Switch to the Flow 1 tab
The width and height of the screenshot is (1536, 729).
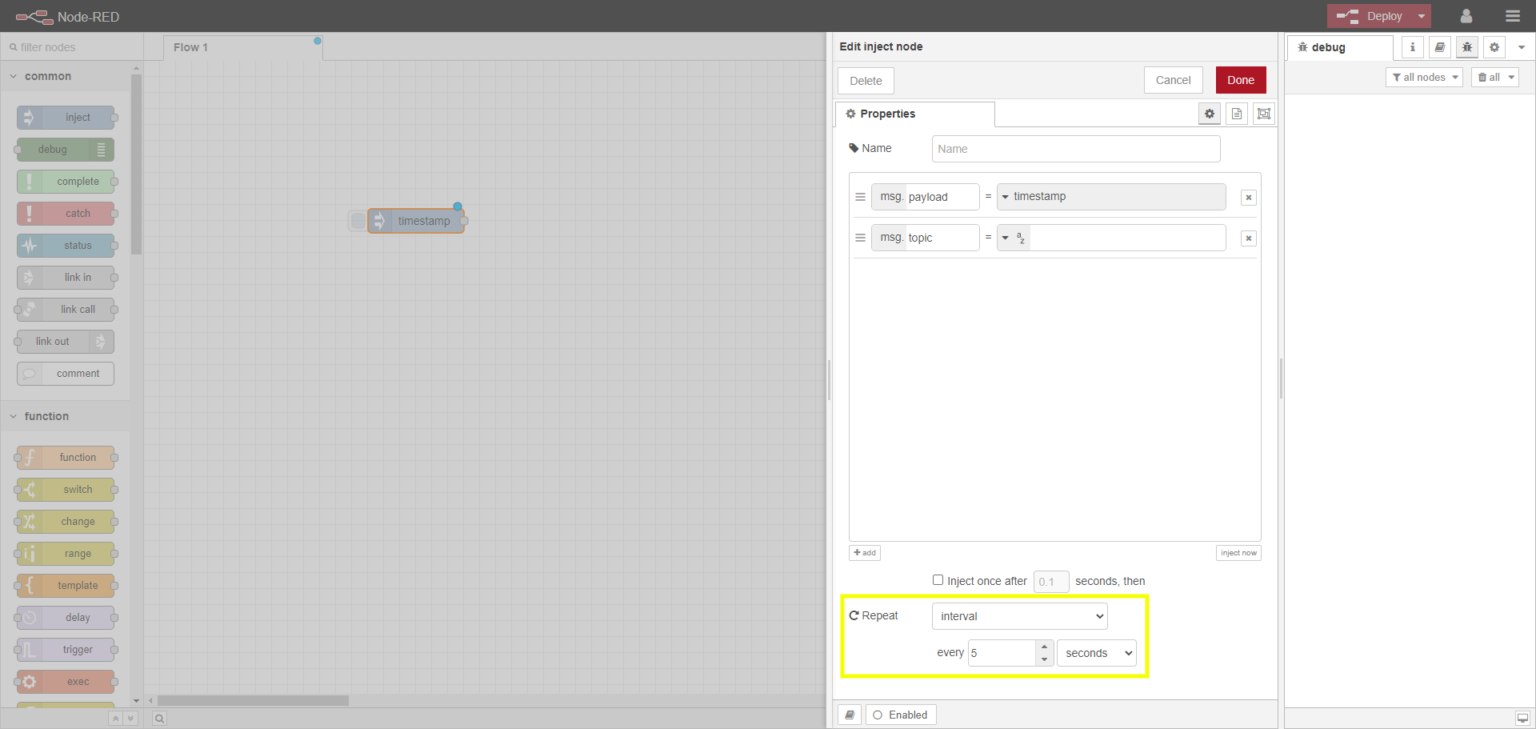[191, 47]
